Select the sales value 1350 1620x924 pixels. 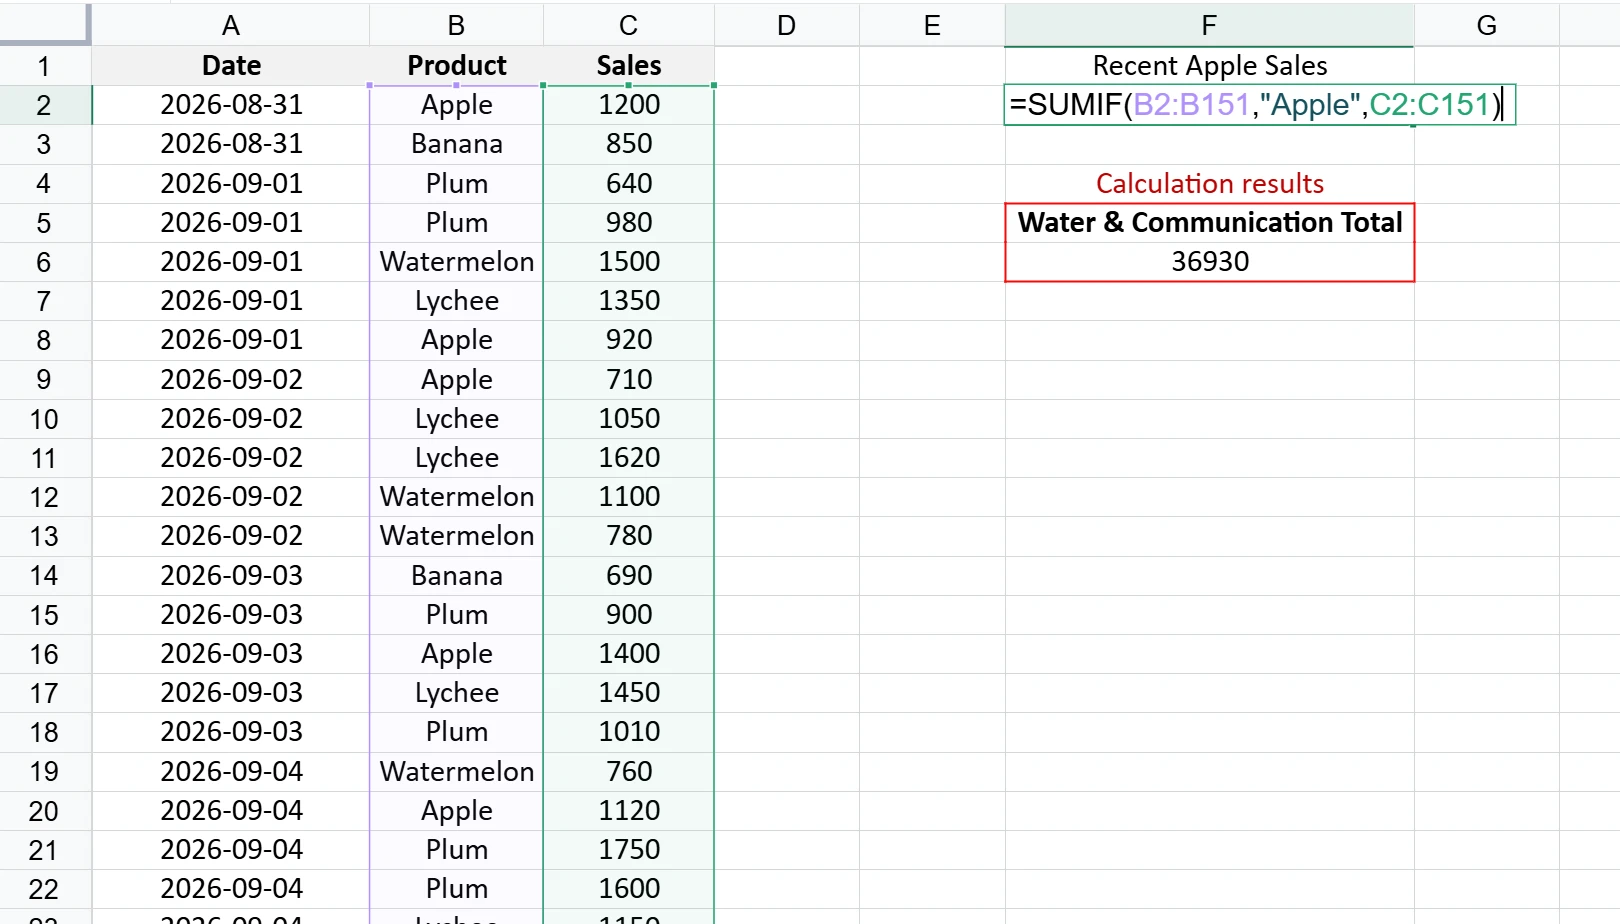[x=628, y=300]
